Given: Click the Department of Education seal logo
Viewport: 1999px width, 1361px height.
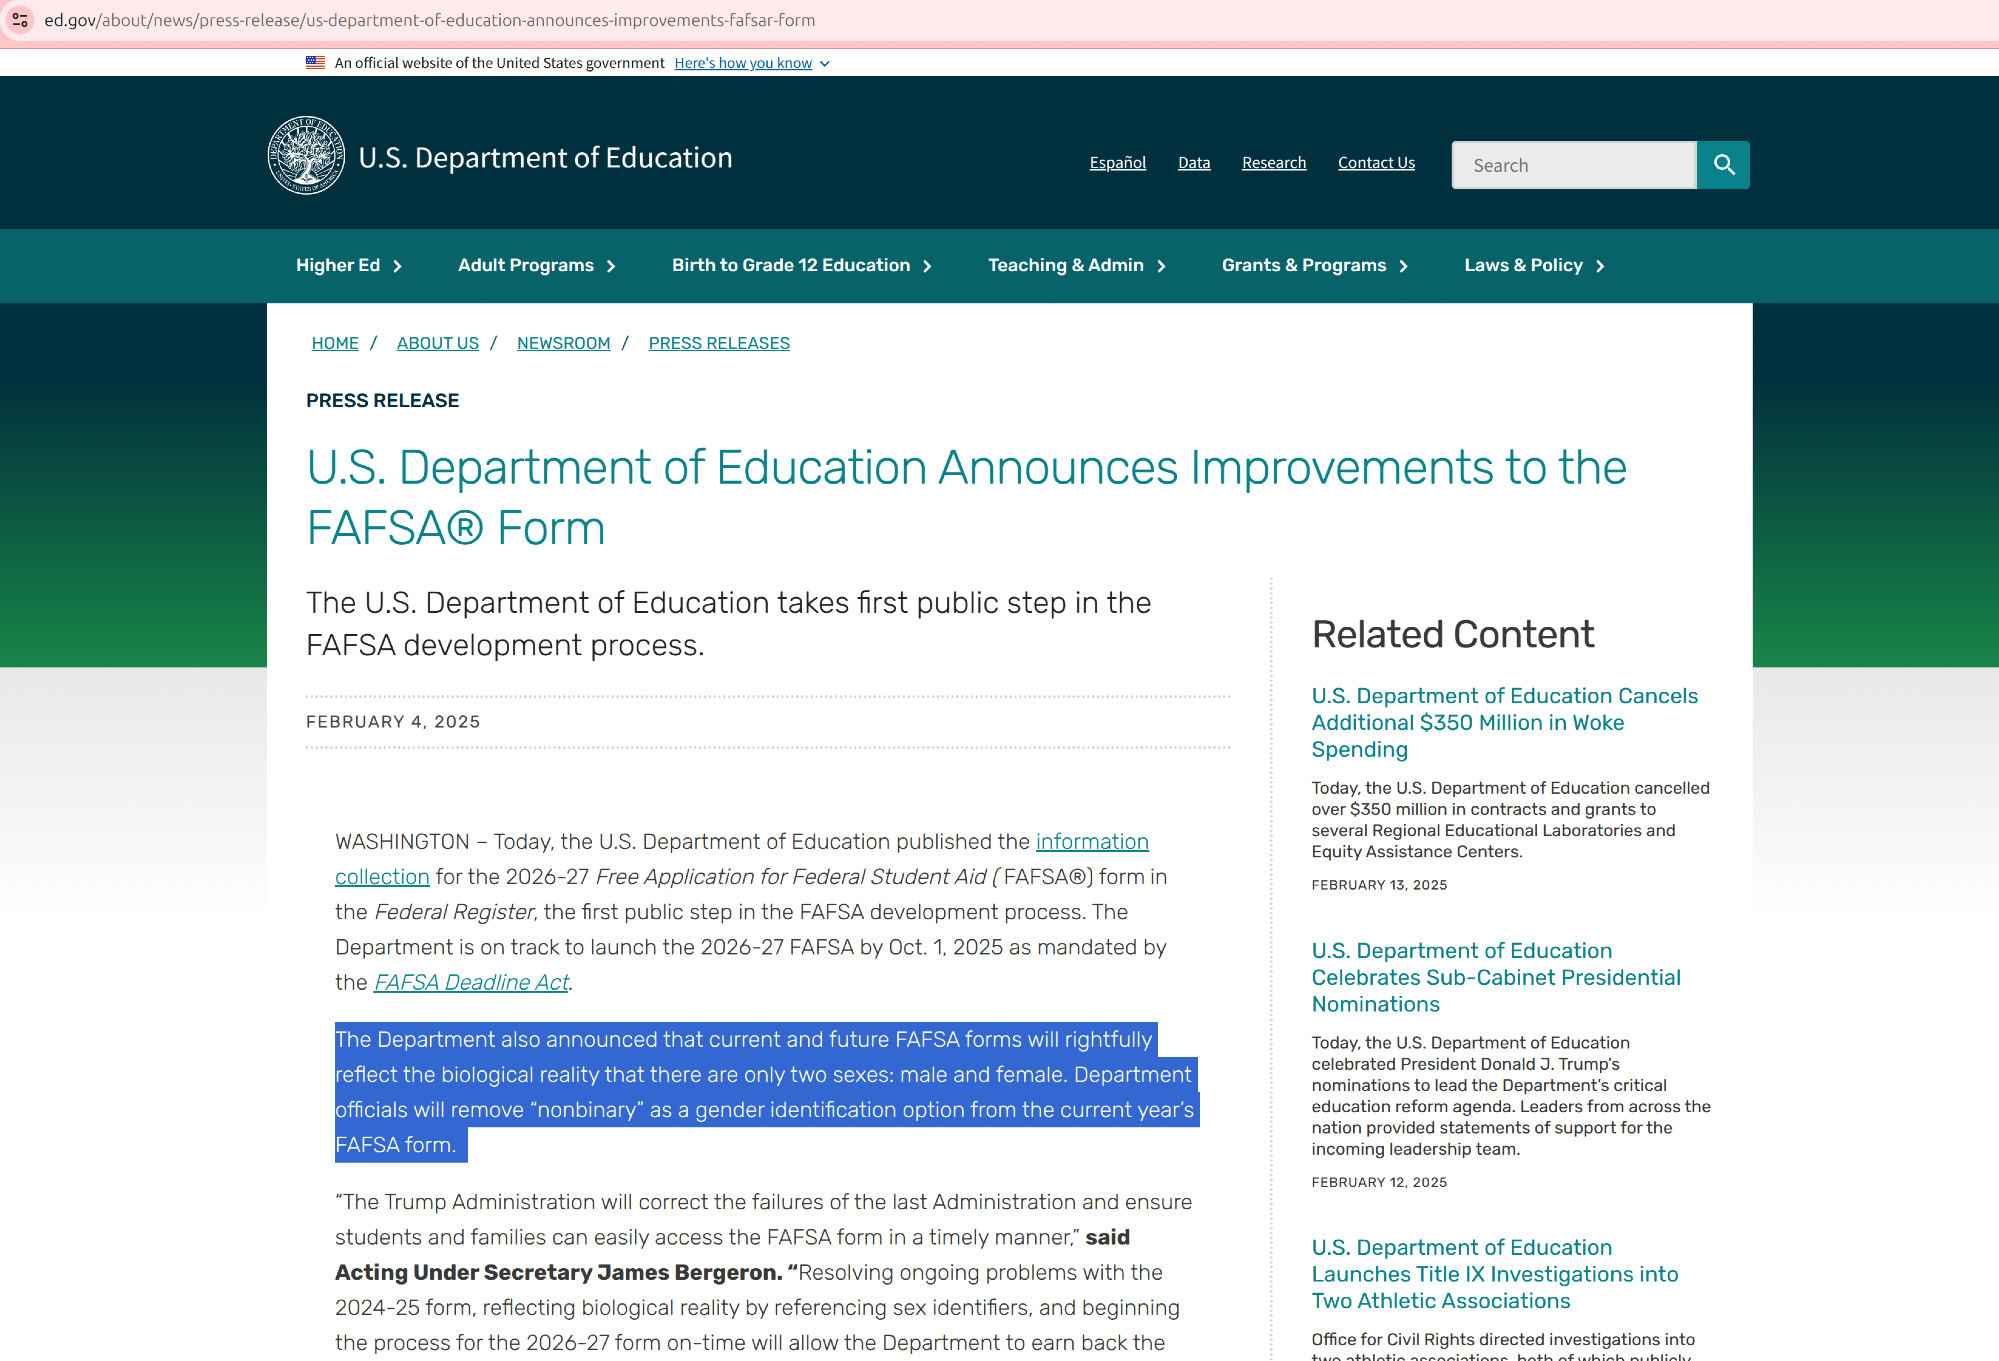Looking at the screenshot, I should coord(306,155).
